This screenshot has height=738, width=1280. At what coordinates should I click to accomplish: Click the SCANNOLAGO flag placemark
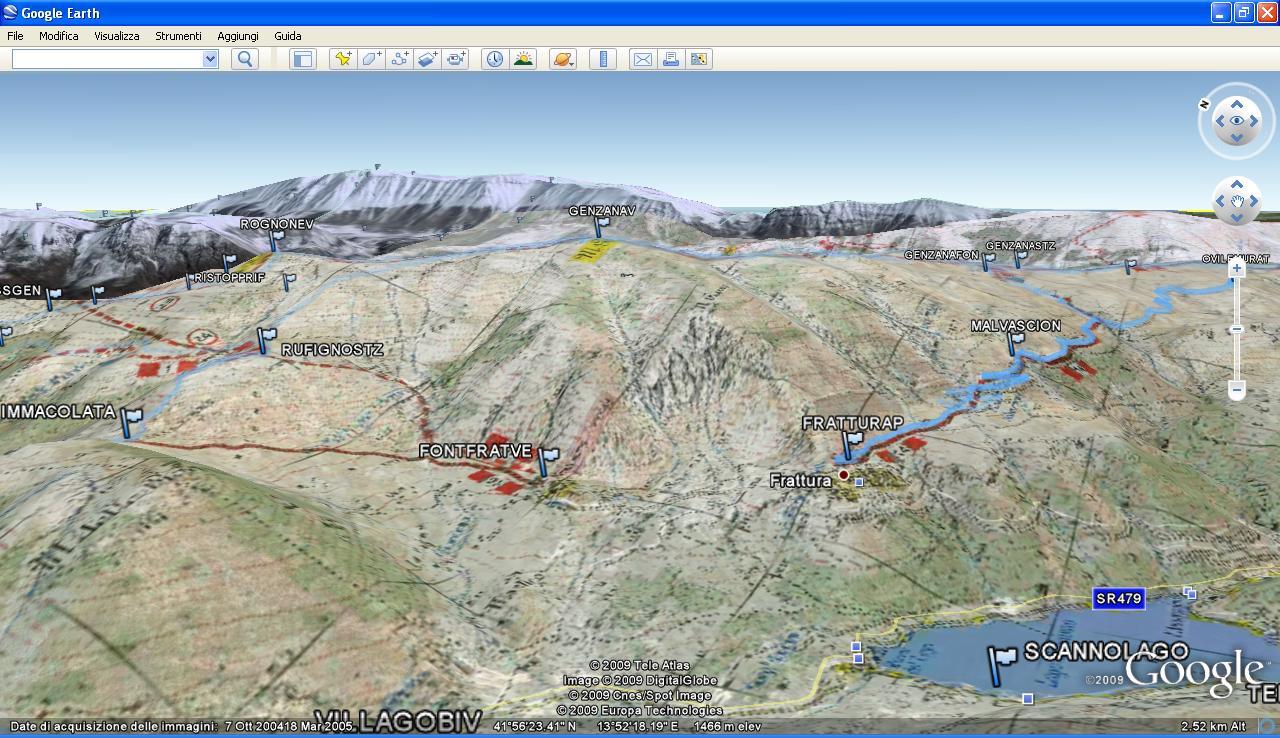1001,664
